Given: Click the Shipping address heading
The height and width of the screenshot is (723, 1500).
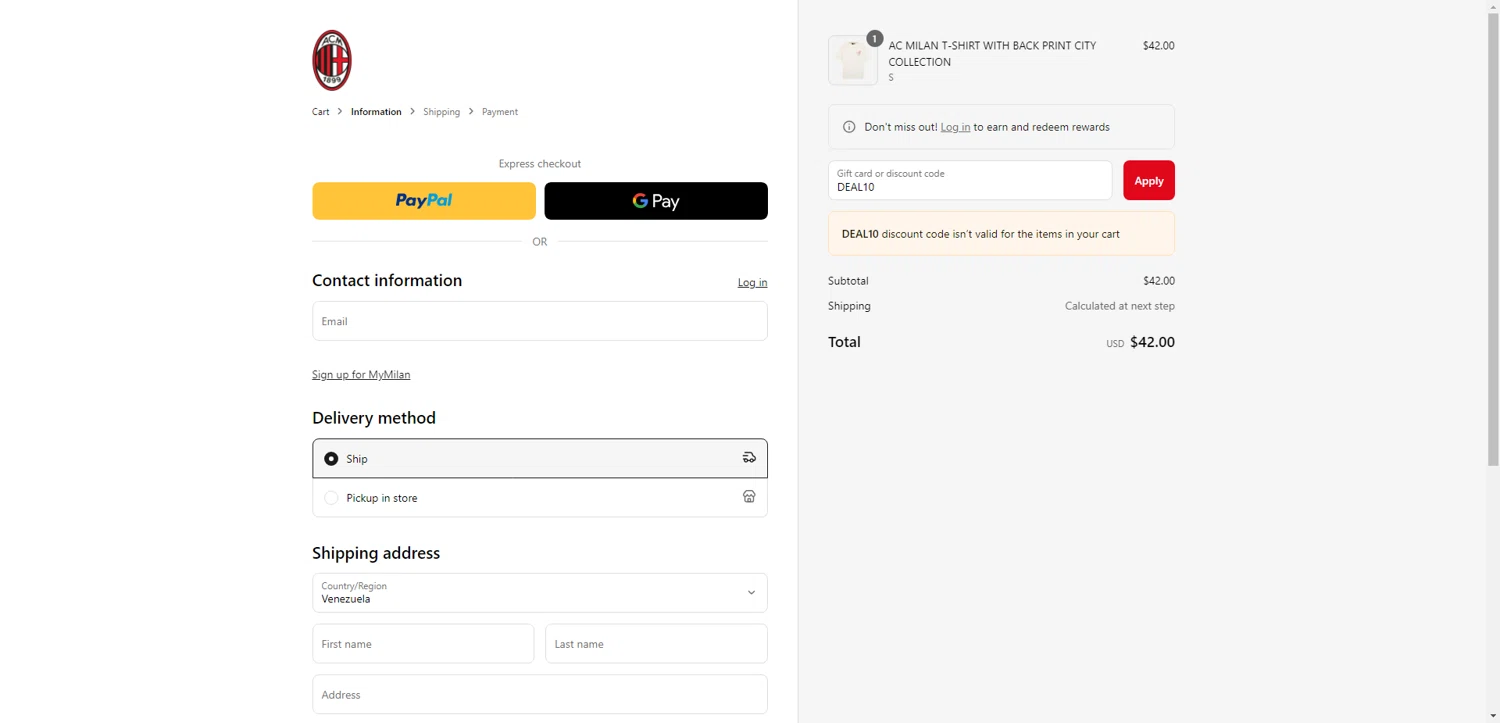Looking at the screenshot, I should (376, 553).
